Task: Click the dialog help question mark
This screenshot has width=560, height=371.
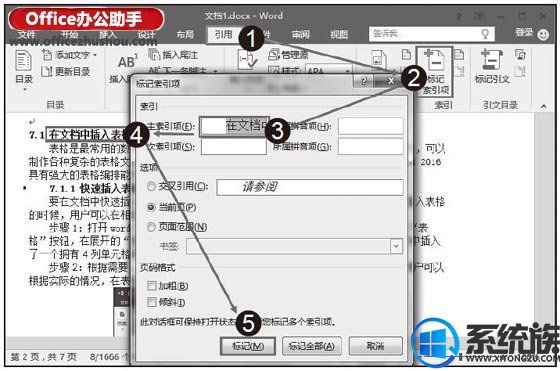Action: (x=364, y=81)
